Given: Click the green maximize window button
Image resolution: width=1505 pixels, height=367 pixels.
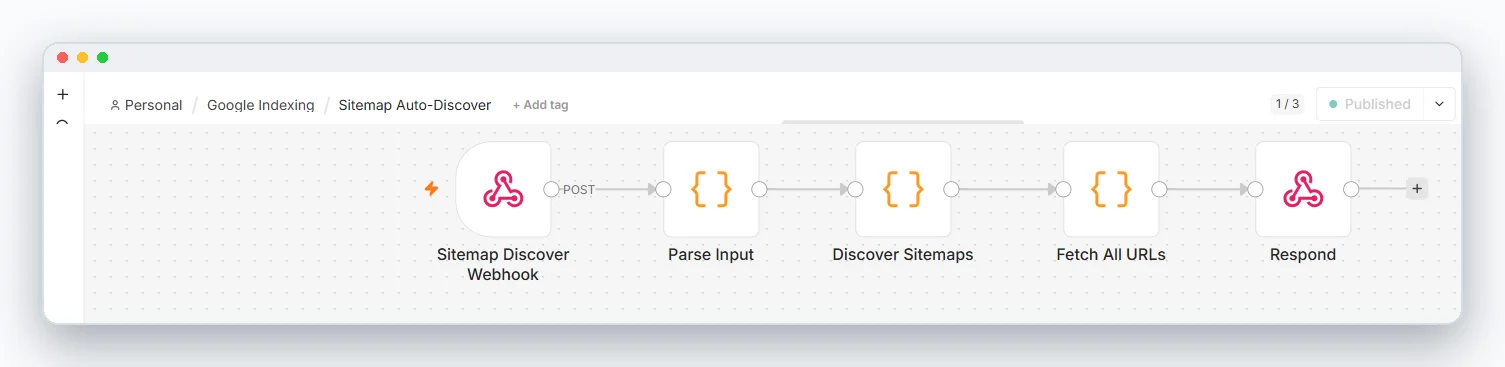Looking at the screenshot, I should (102, 58).
